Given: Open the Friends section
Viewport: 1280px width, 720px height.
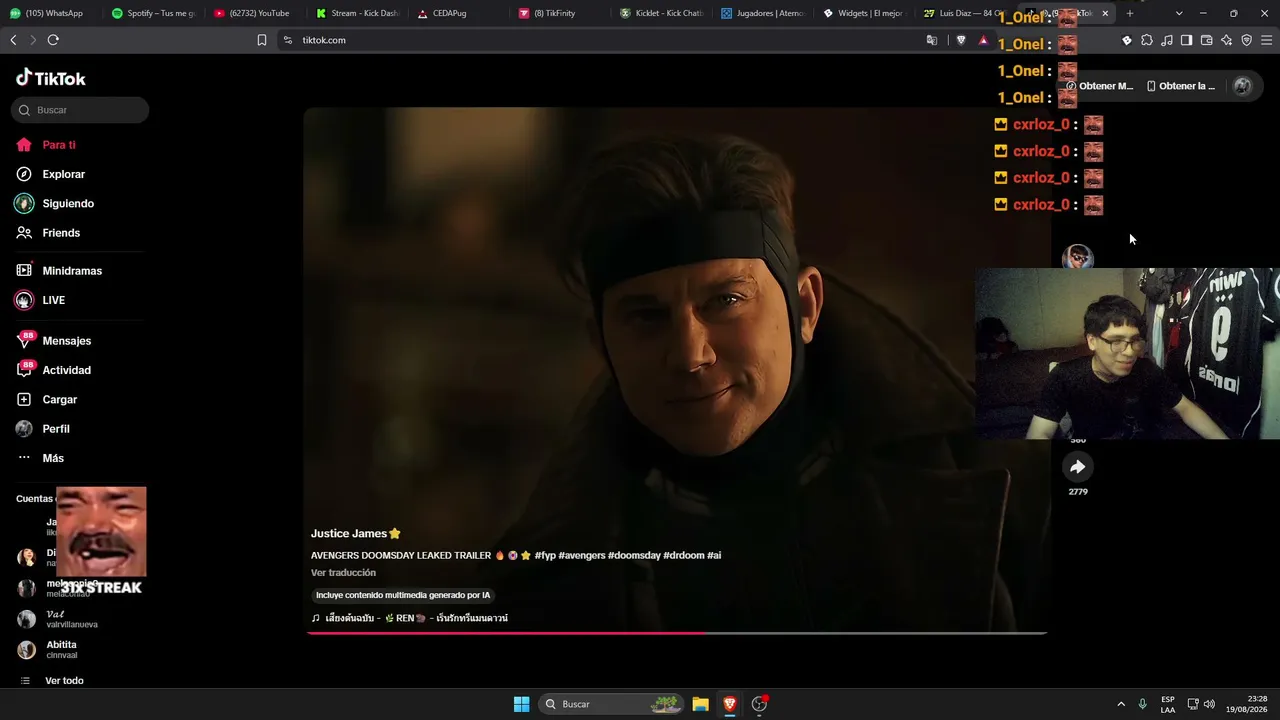Looking at the screenshot, I should click(48, 233).
